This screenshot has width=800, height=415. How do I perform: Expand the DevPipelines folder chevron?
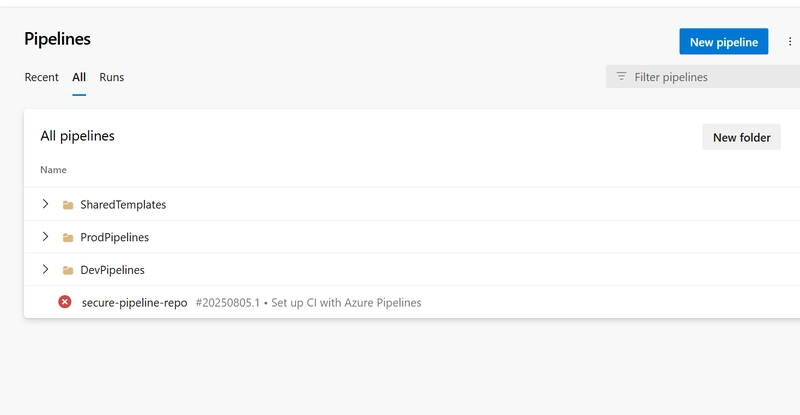(x=45, y=270)
